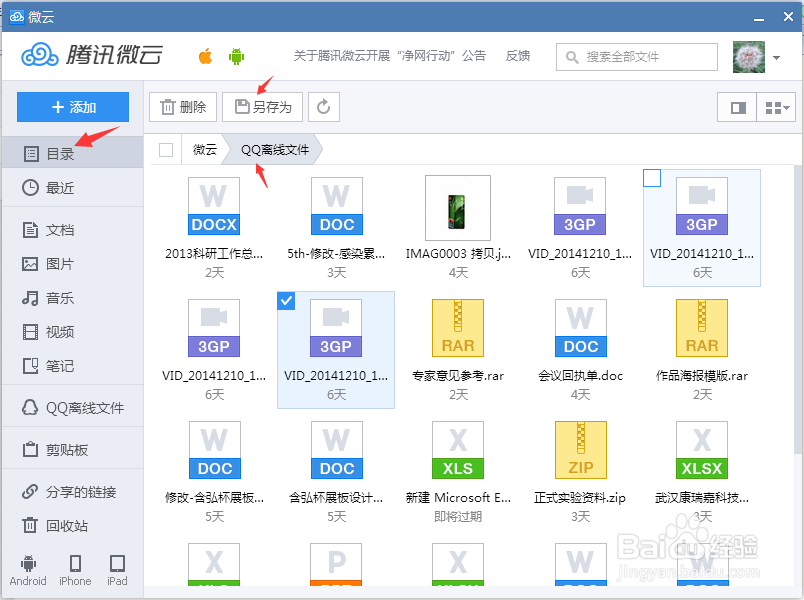804x600 pixels.
Task: Click the user profile avatar
Action: 749,57
